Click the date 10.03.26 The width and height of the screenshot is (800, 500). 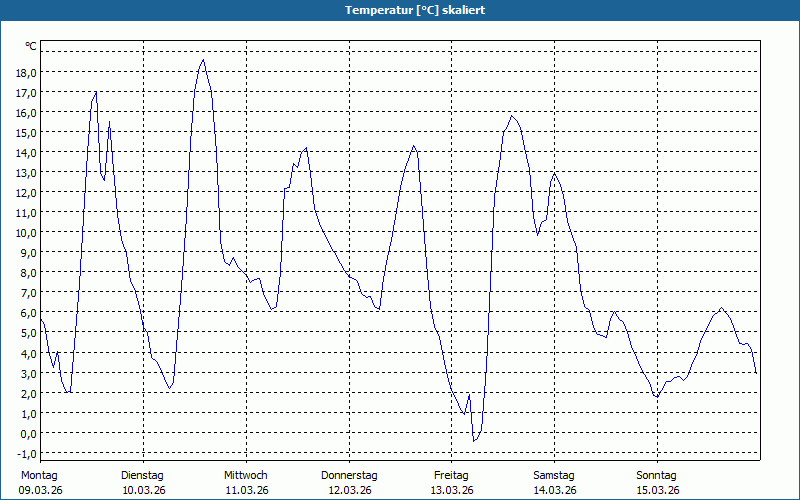tap(144, 491)
